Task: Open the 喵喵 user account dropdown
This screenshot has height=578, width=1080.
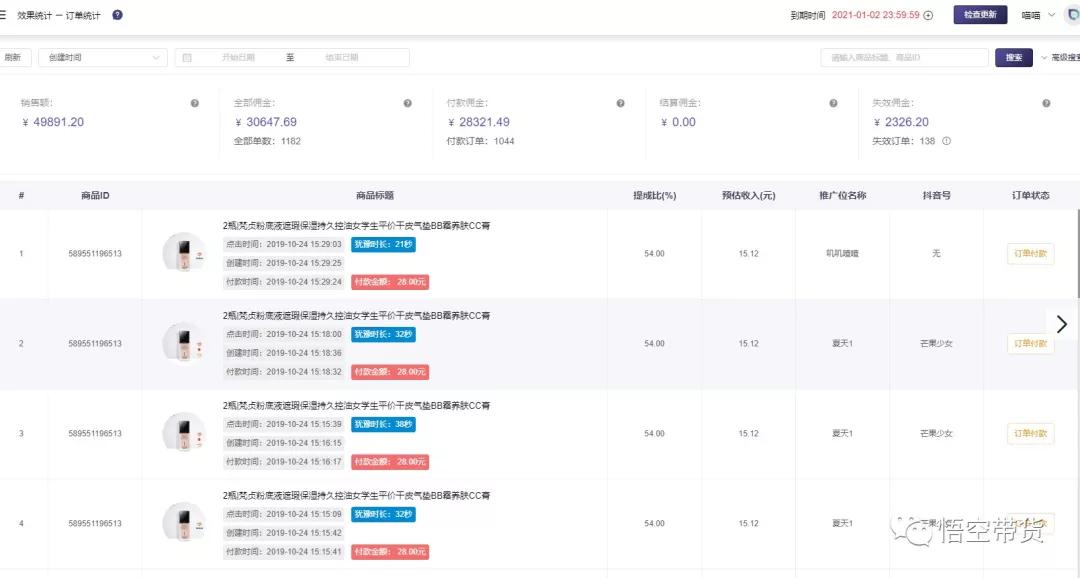Action: click(1037, 15)
